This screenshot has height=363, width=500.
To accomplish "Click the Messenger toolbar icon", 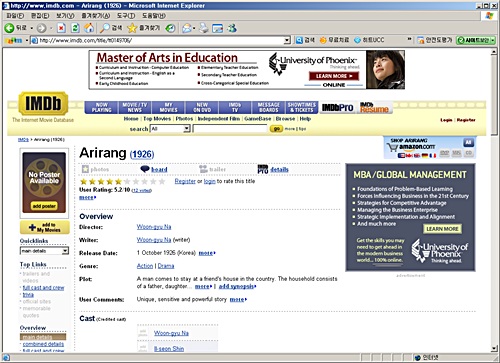I will pos(232,28).
